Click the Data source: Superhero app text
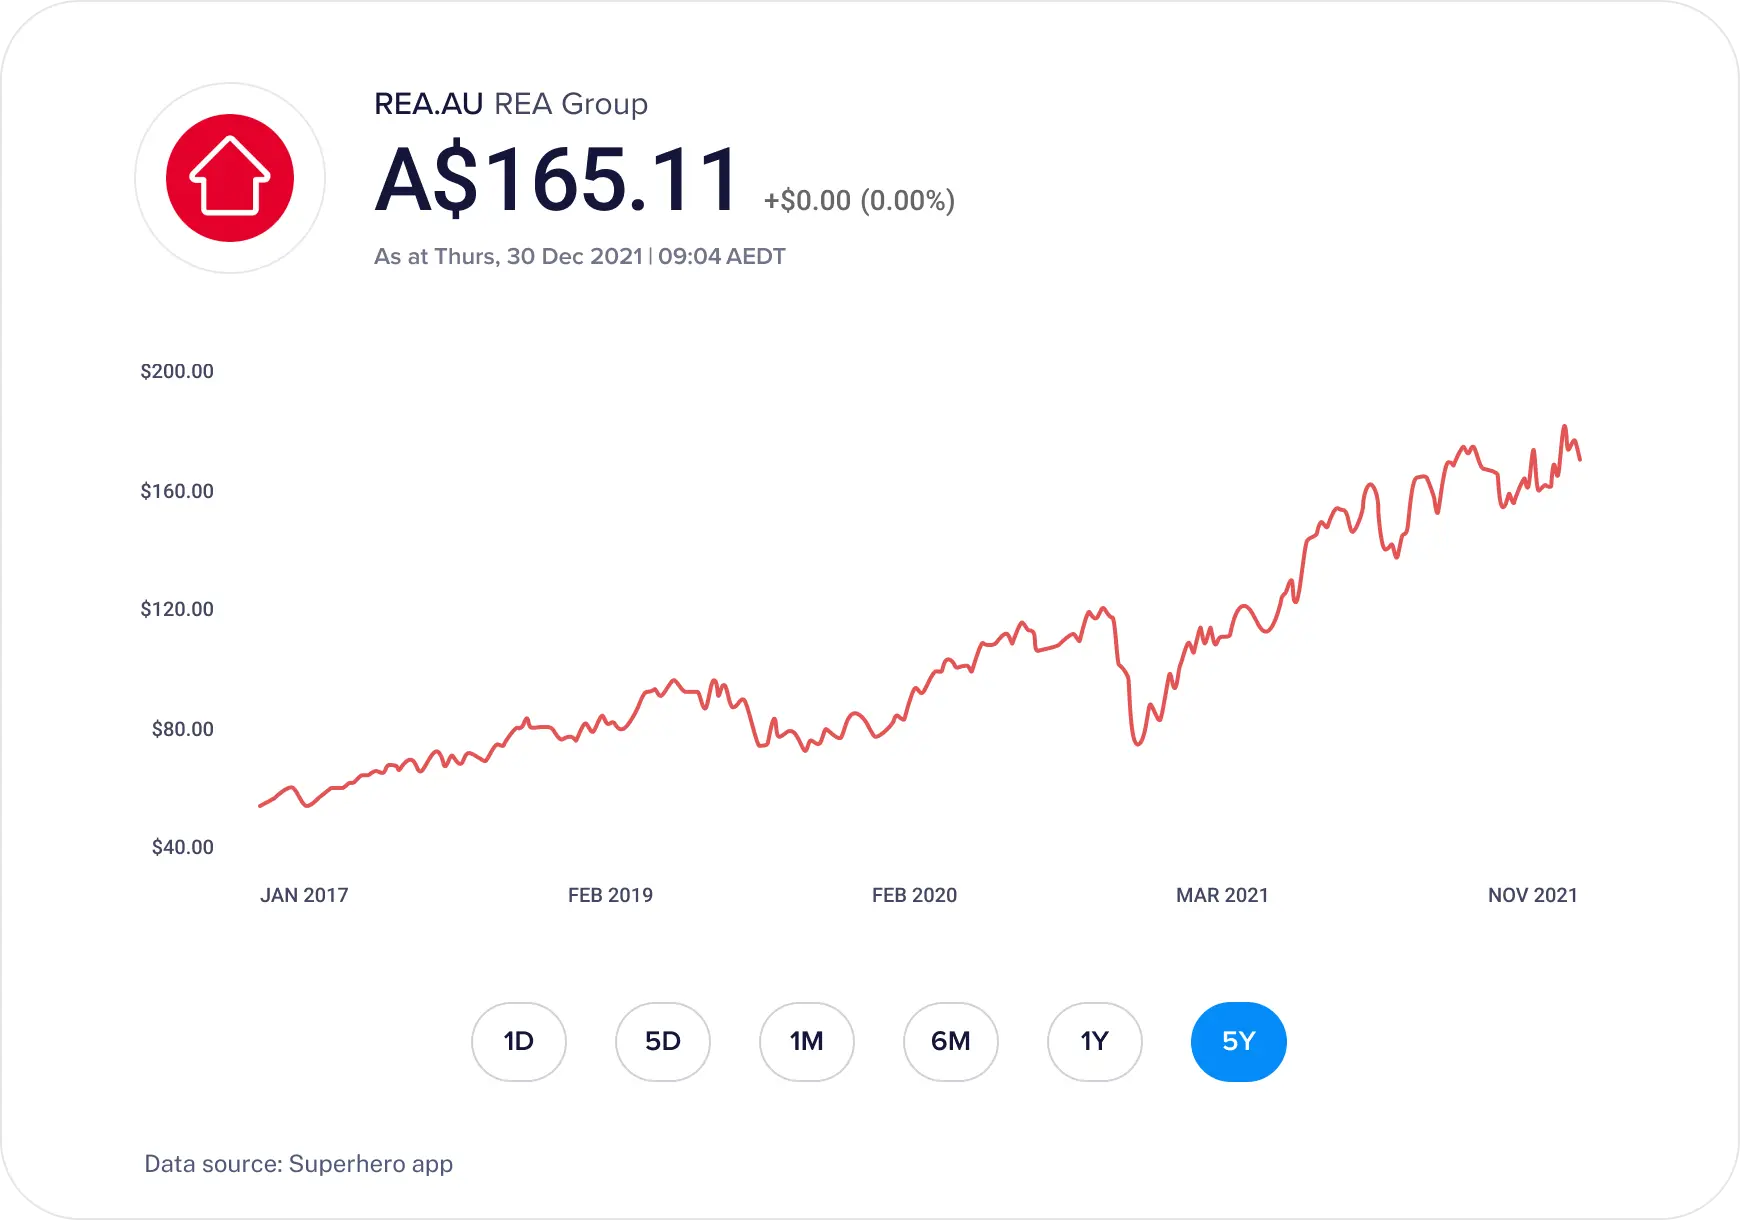 click(x=299, y=1164)
